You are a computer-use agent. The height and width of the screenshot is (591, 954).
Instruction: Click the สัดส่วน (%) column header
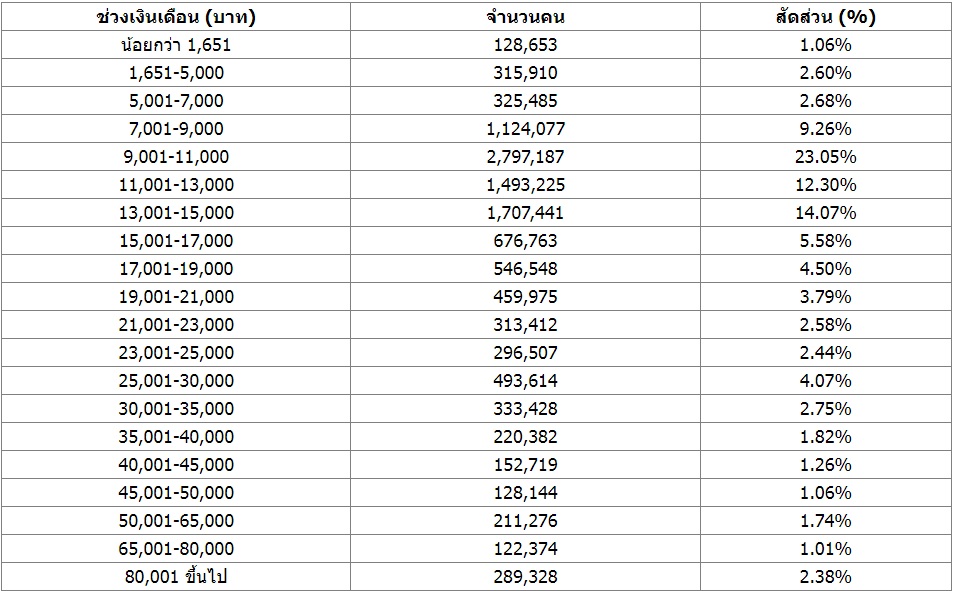click(826, 16)
